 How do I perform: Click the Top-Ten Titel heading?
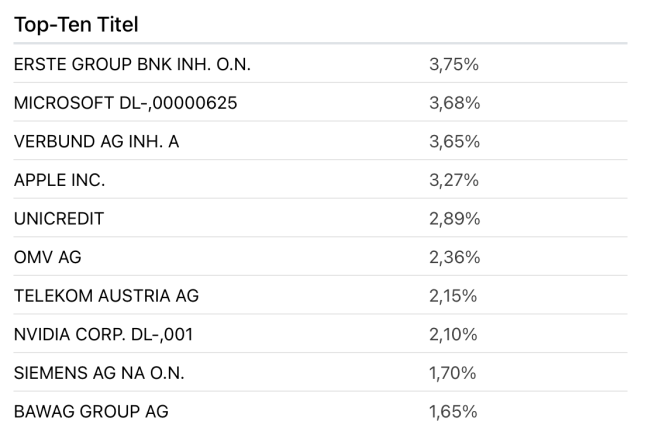click(76, 23)
